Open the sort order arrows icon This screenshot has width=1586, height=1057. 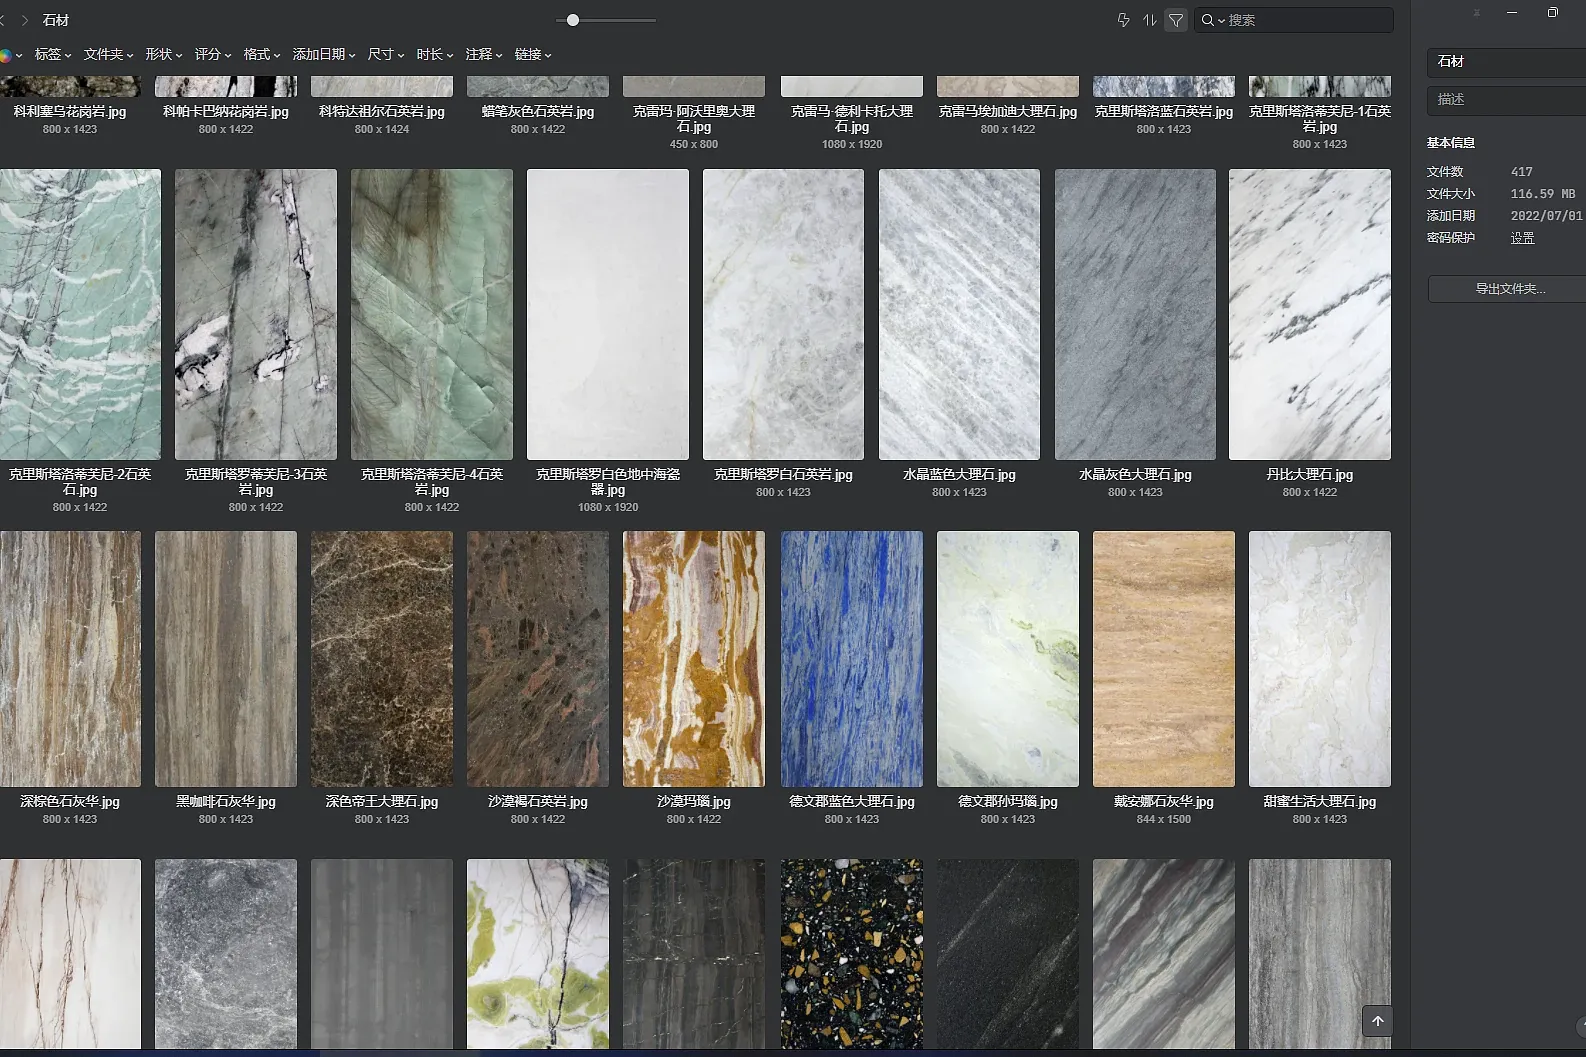pos(1150,20)
